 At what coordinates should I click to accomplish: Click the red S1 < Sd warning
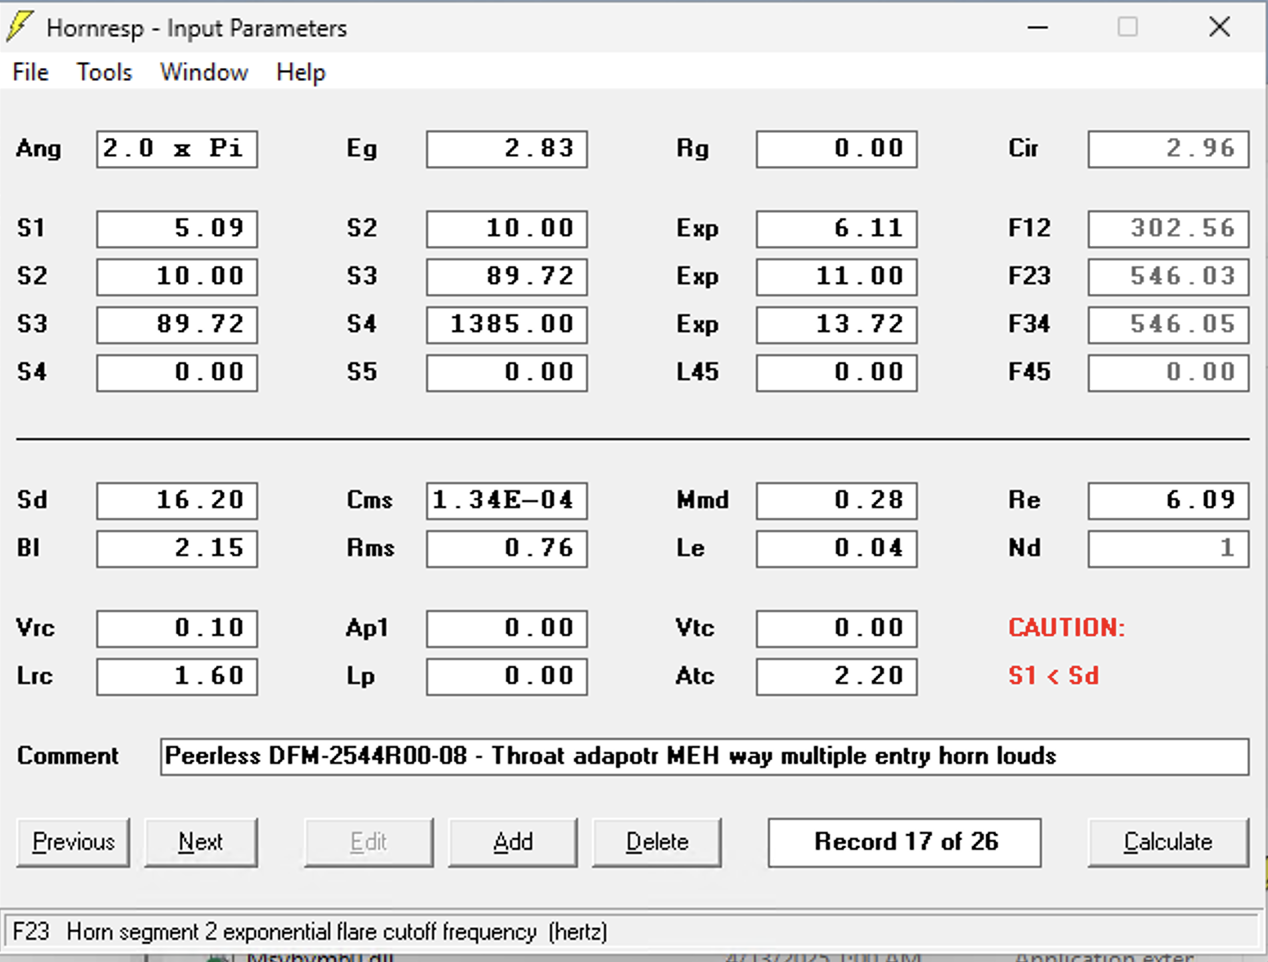click(1053, 676)
